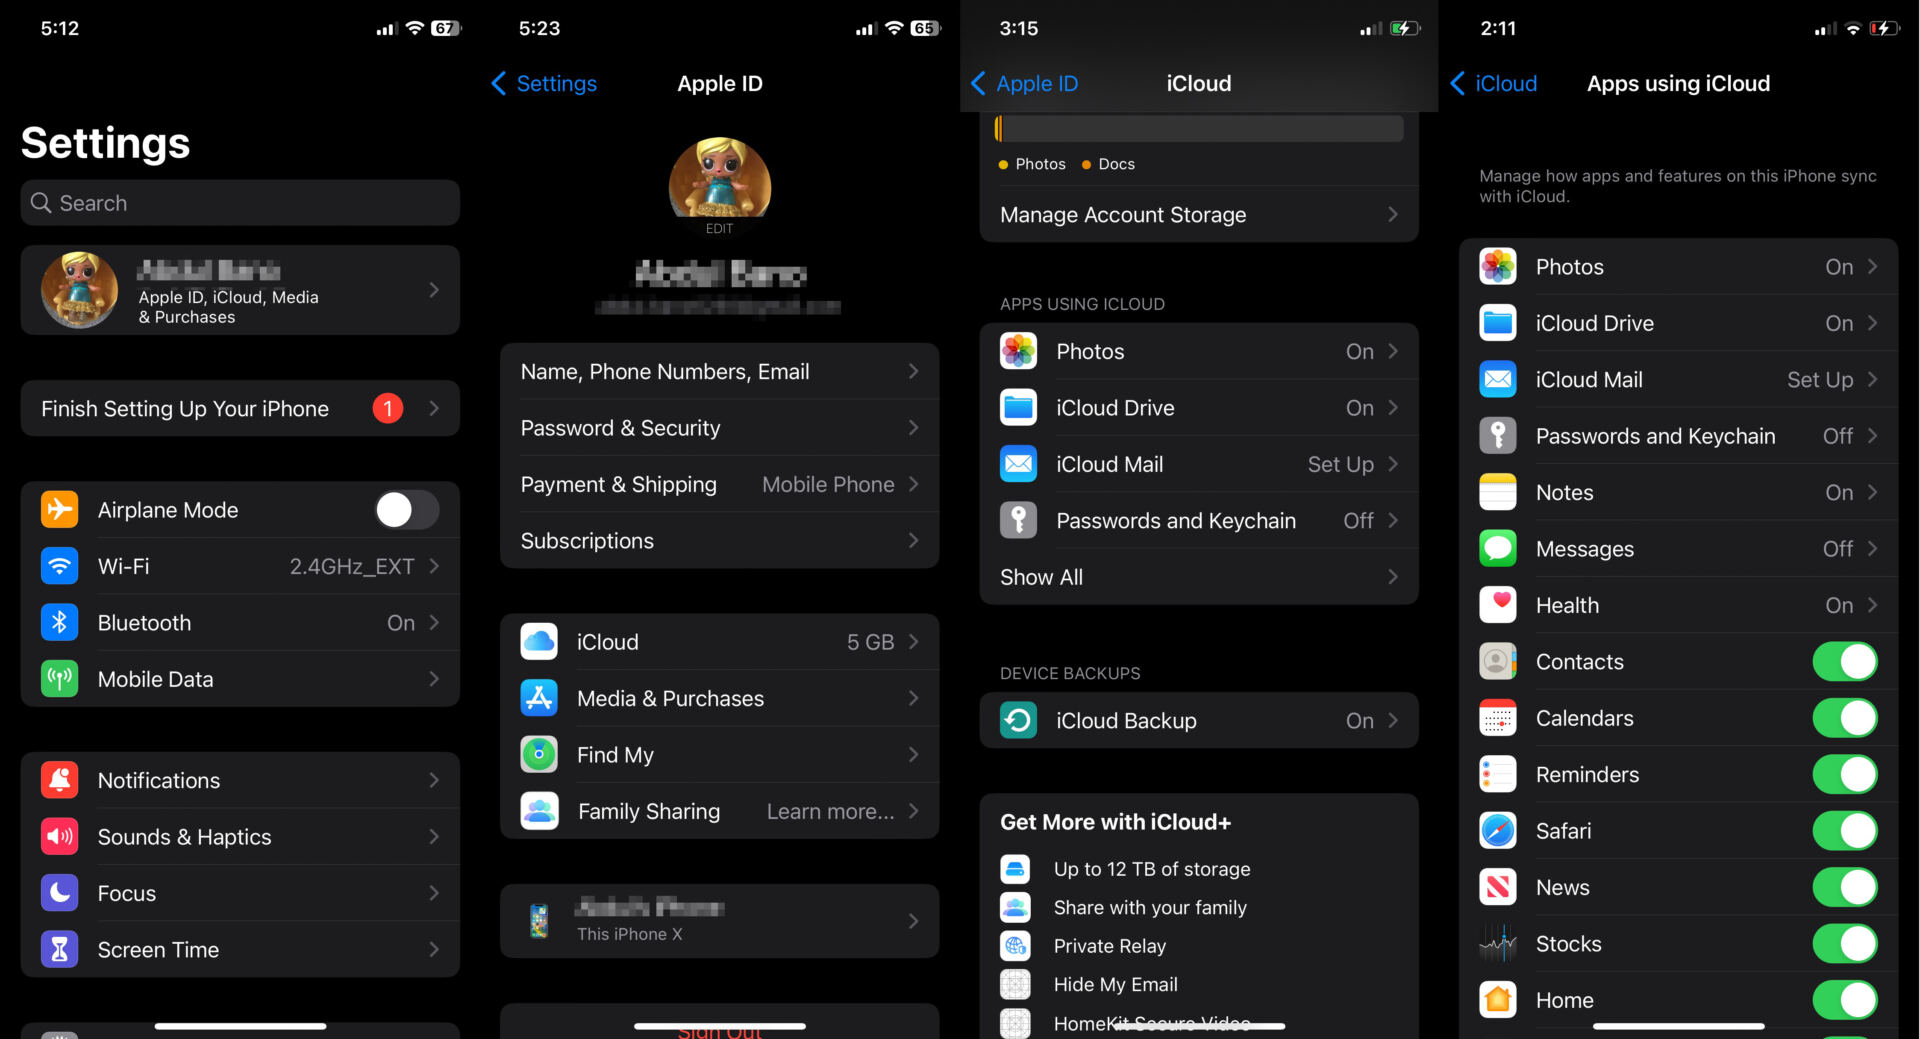The width and height of the screenshot is (1920, 1039).
Task: Tap the Screen Time hourglass icon
Action: coord(59,949)
